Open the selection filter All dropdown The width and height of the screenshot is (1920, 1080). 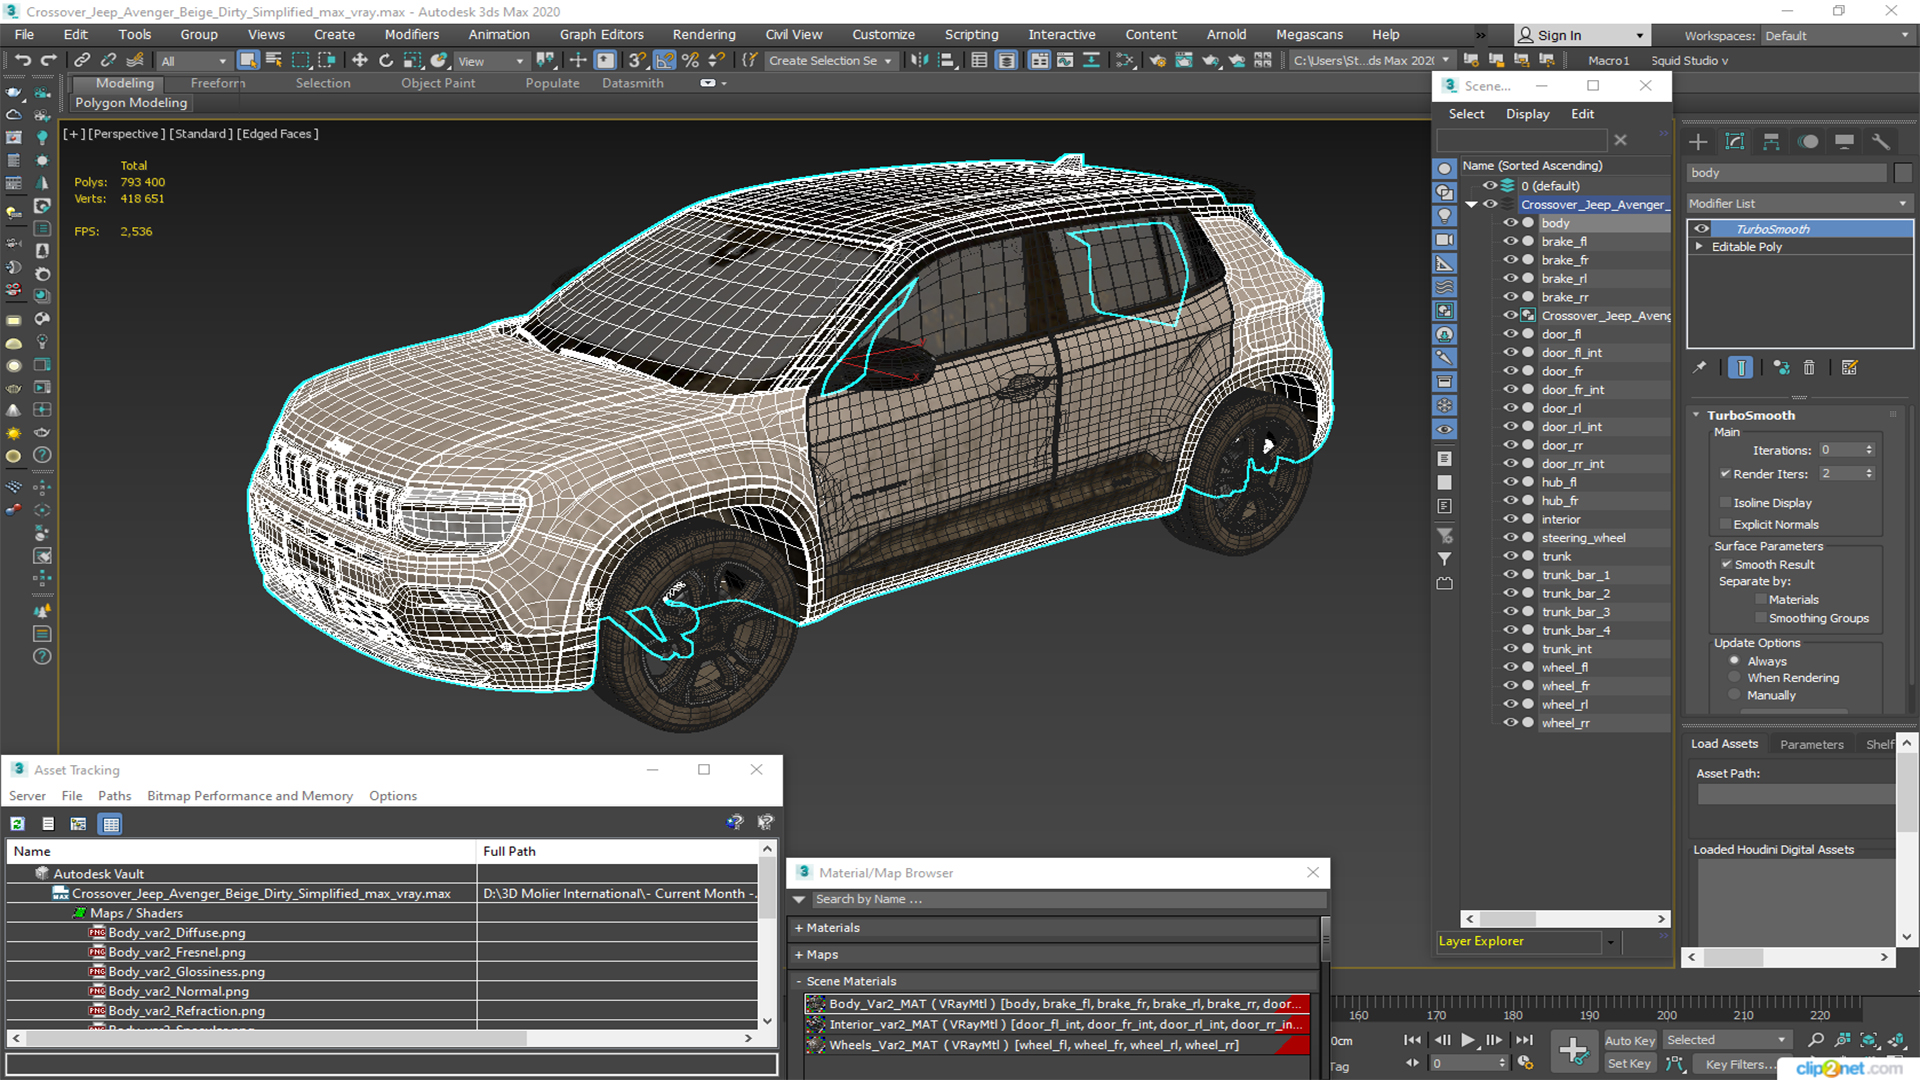coord(194,60)
